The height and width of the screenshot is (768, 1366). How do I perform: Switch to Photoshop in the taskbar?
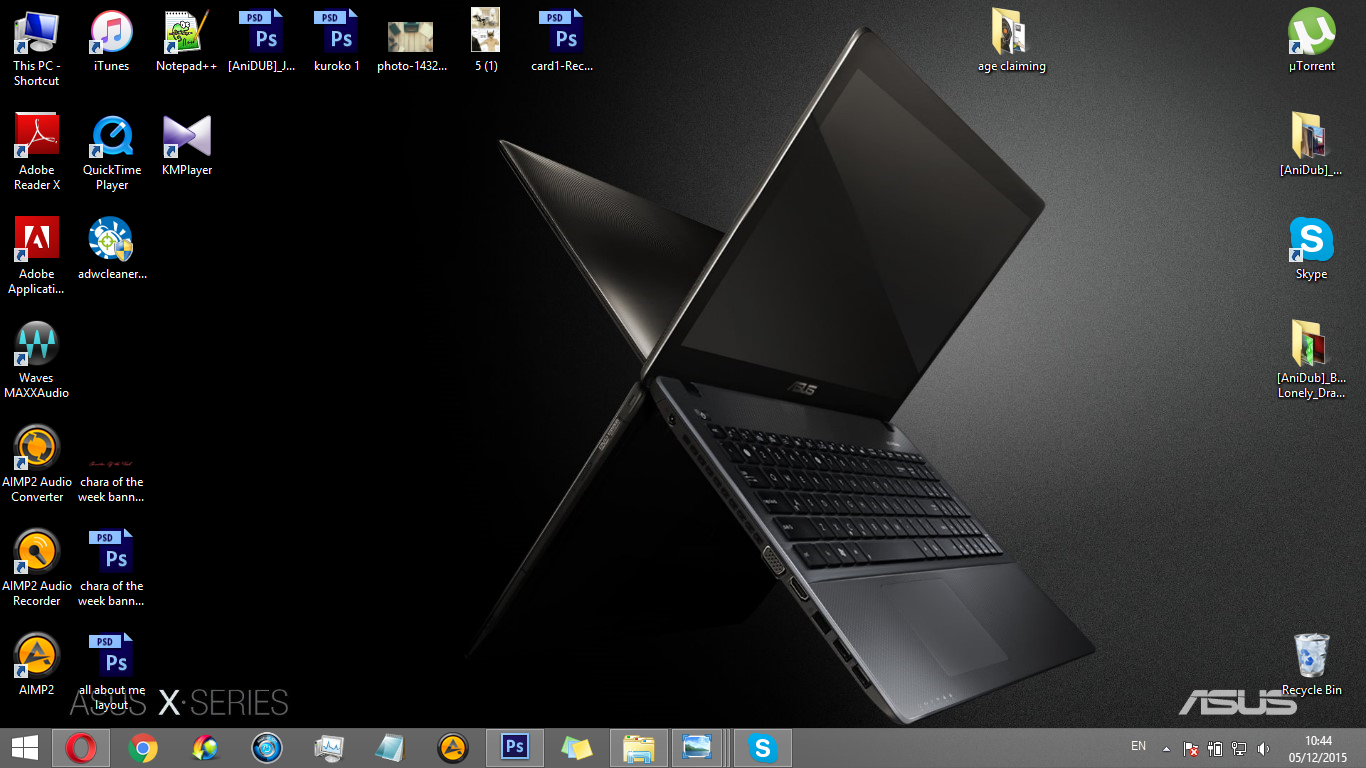[x=515, y=748]
